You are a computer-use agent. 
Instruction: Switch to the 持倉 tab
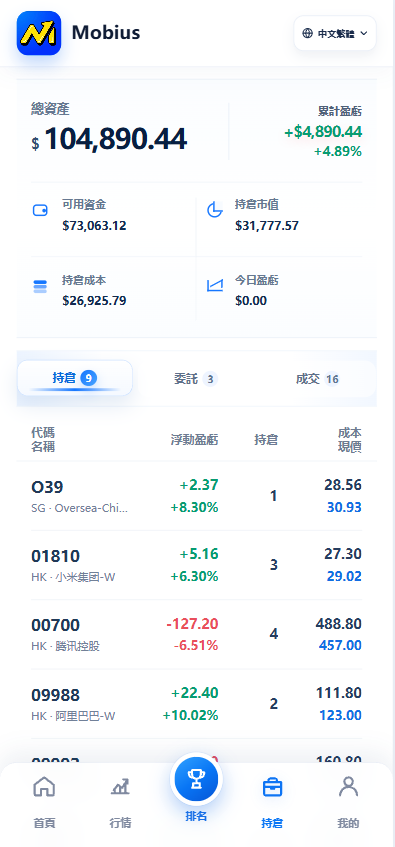pyautogui.click(x=75, y=378)
